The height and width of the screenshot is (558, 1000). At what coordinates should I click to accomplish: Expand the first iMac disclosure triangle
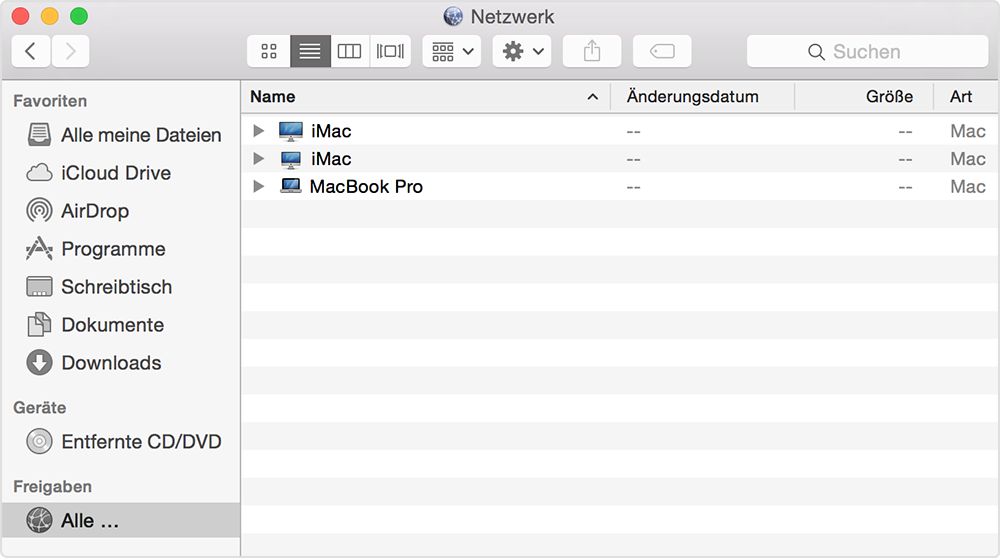[258, 131]
